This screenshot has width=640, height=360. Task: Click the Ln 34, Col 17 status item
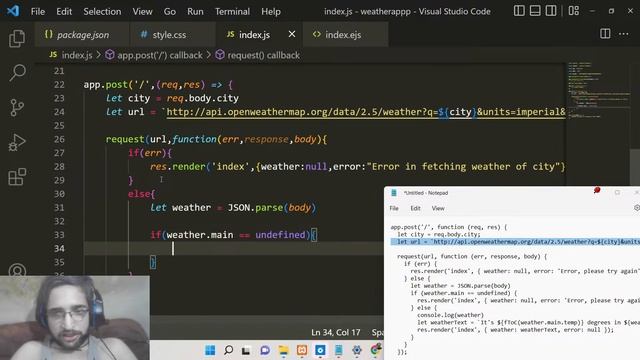click(336, 333)
